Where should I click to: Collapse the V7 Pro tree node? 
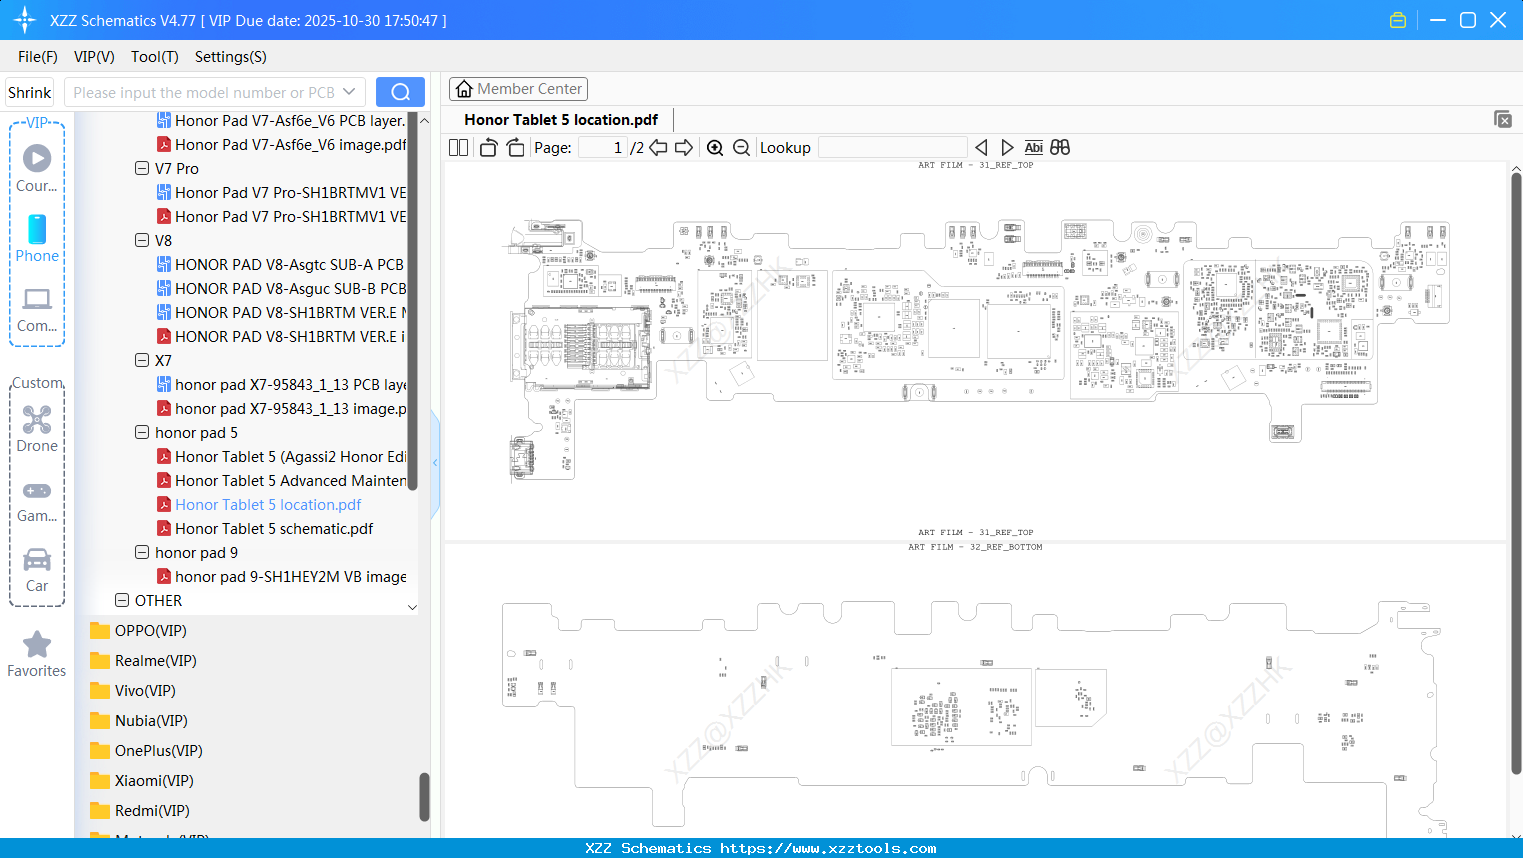coord(142,168)
